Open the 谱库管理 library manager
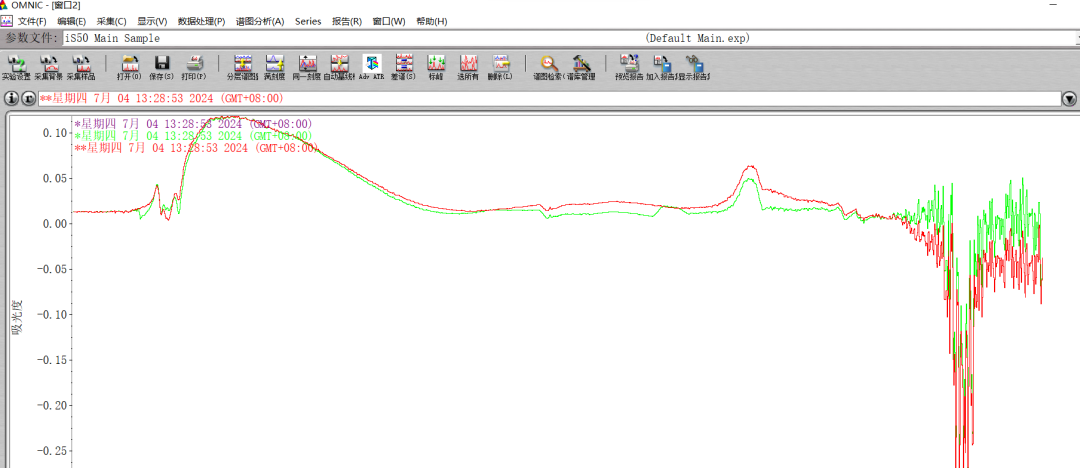Image resolution: width=1080 pixels, height=468 pixels. point(580,67)
